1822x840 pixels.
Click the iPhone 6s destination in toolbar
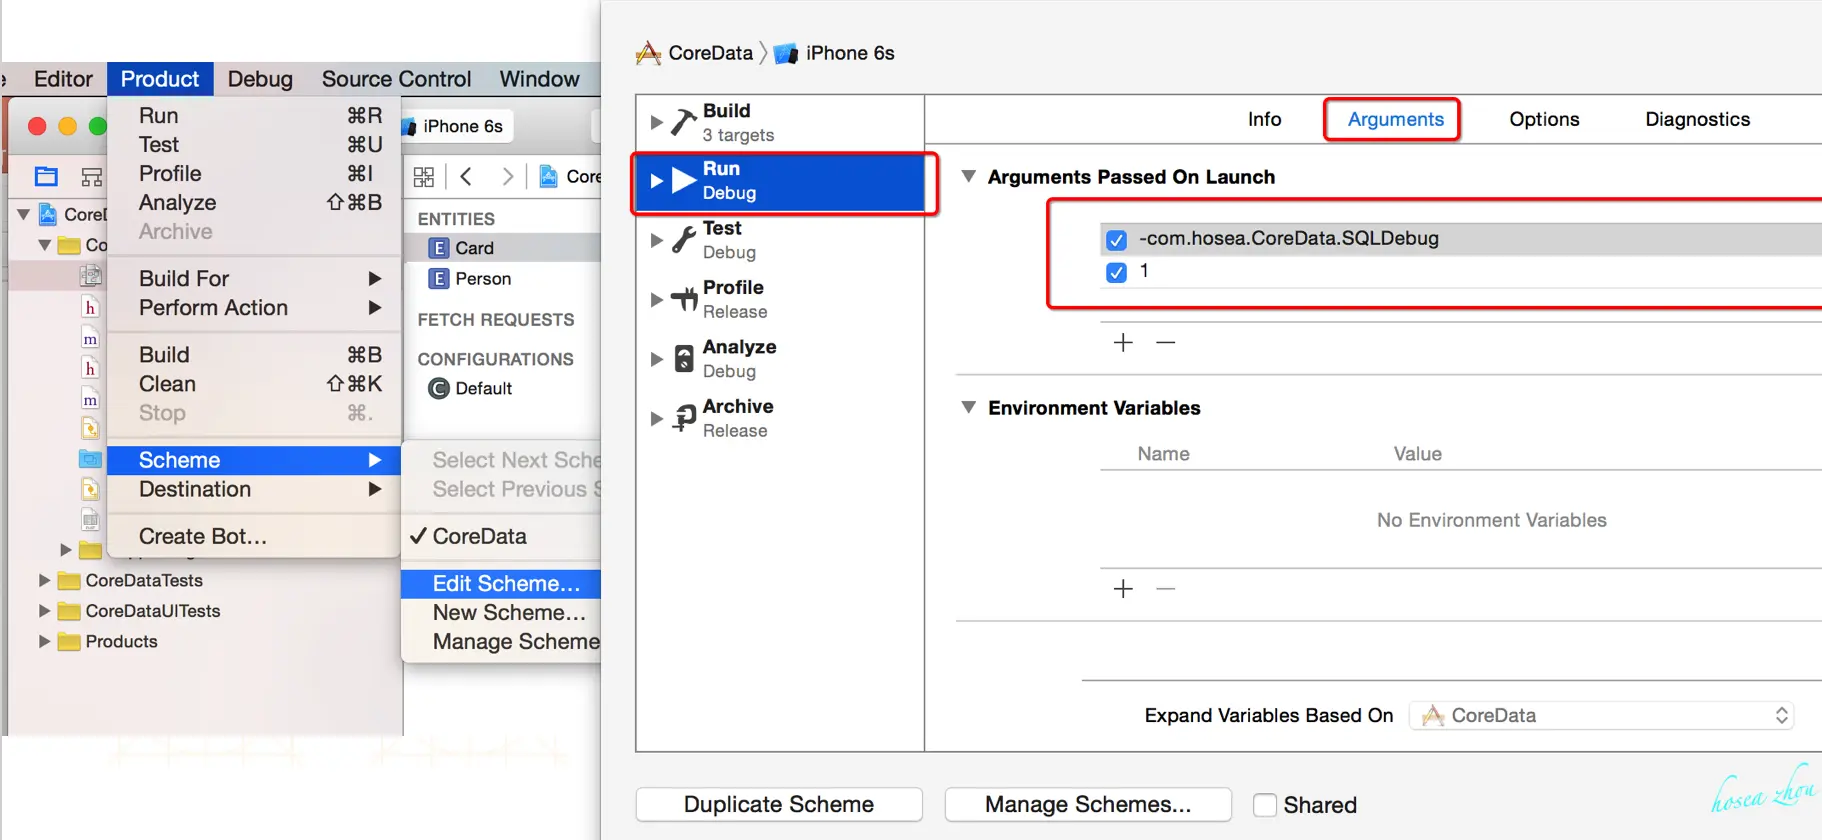point(457,126)
